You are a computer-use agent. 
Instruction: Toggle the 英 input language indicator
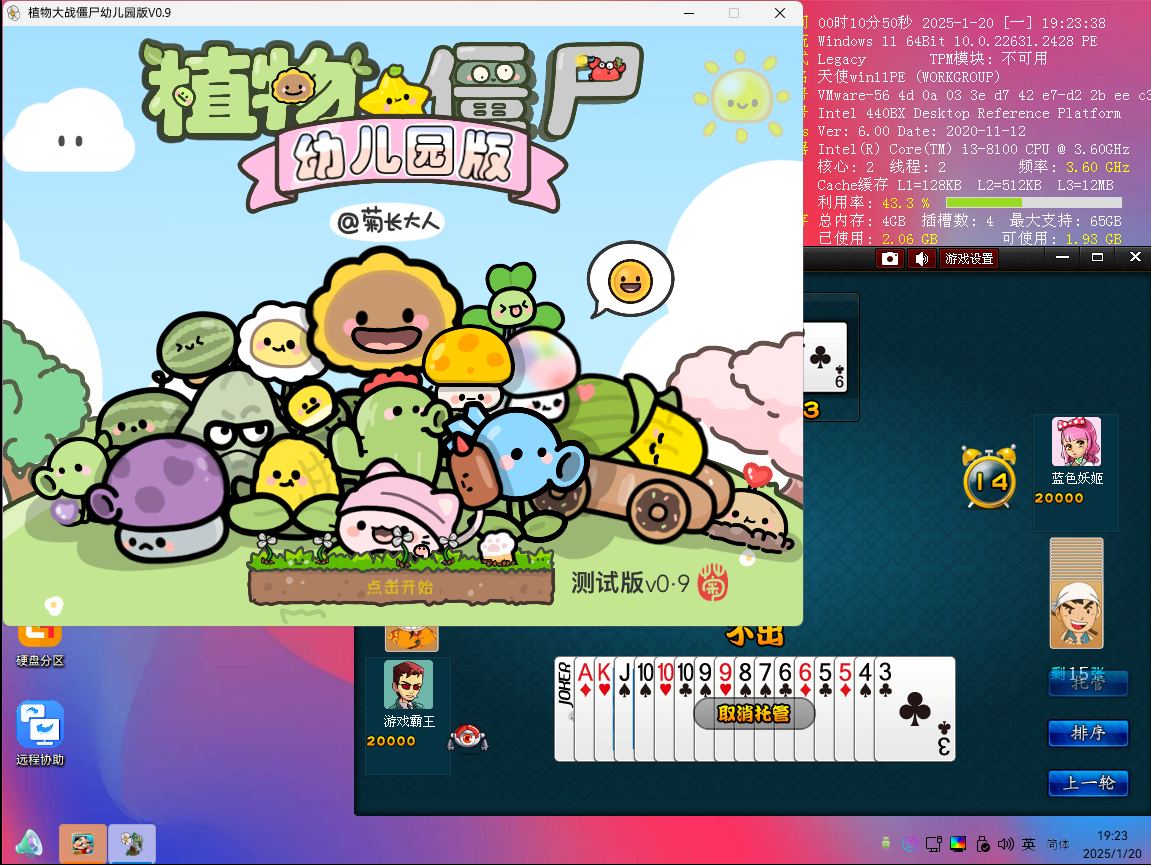1029,844
